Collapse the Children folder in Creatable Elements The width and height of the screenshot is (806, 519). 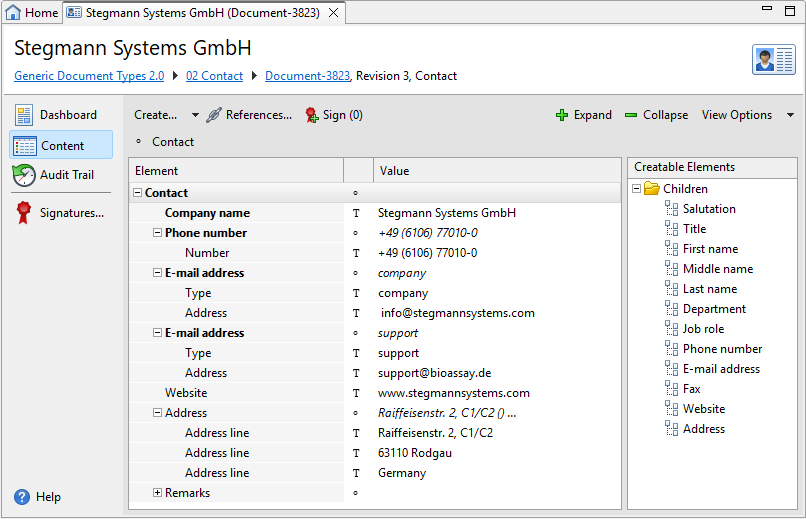point(636,189)
